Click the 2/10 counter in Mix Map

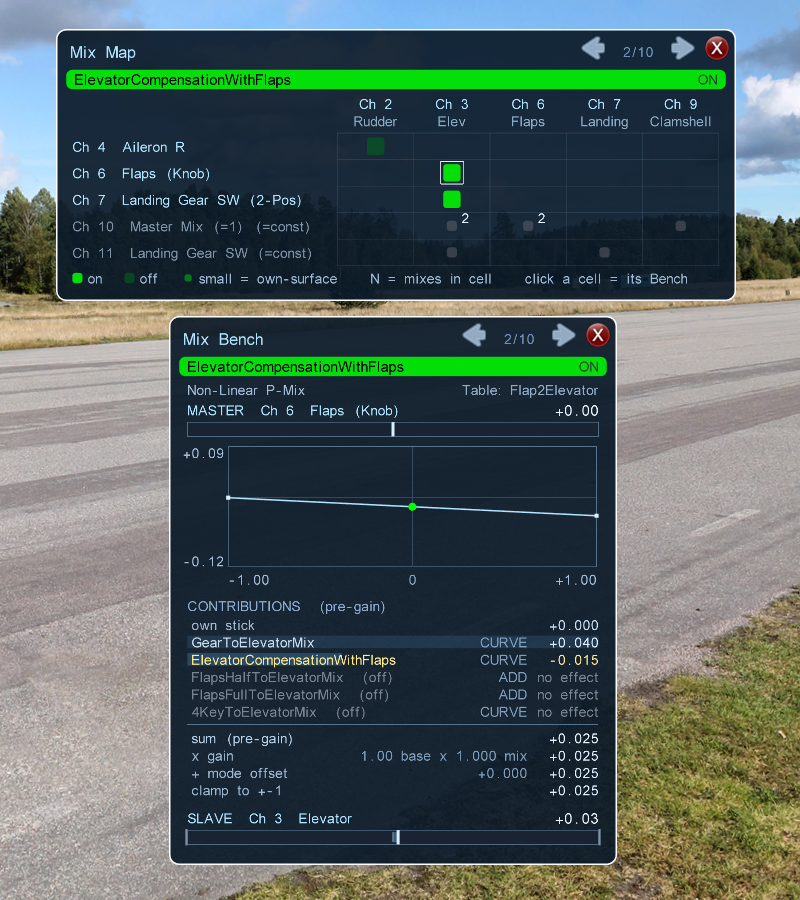pyautogui.click(x=638, y=52)
